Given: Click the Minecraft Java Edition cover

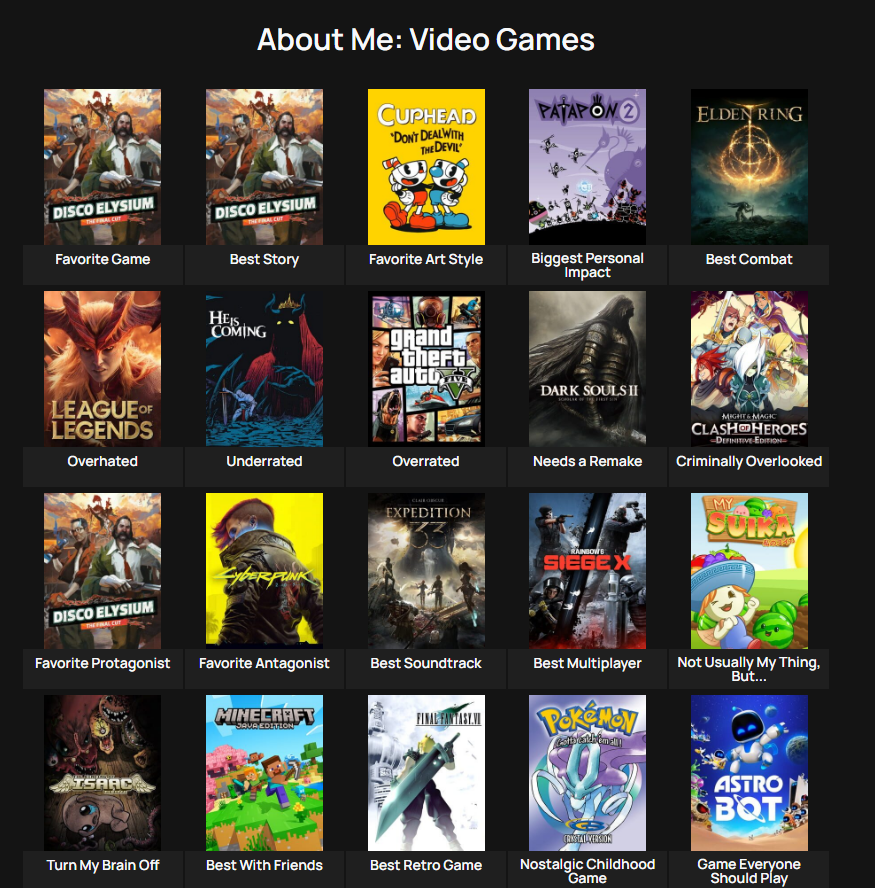Looking at the screenshot, I should click(x=264, y=773).
